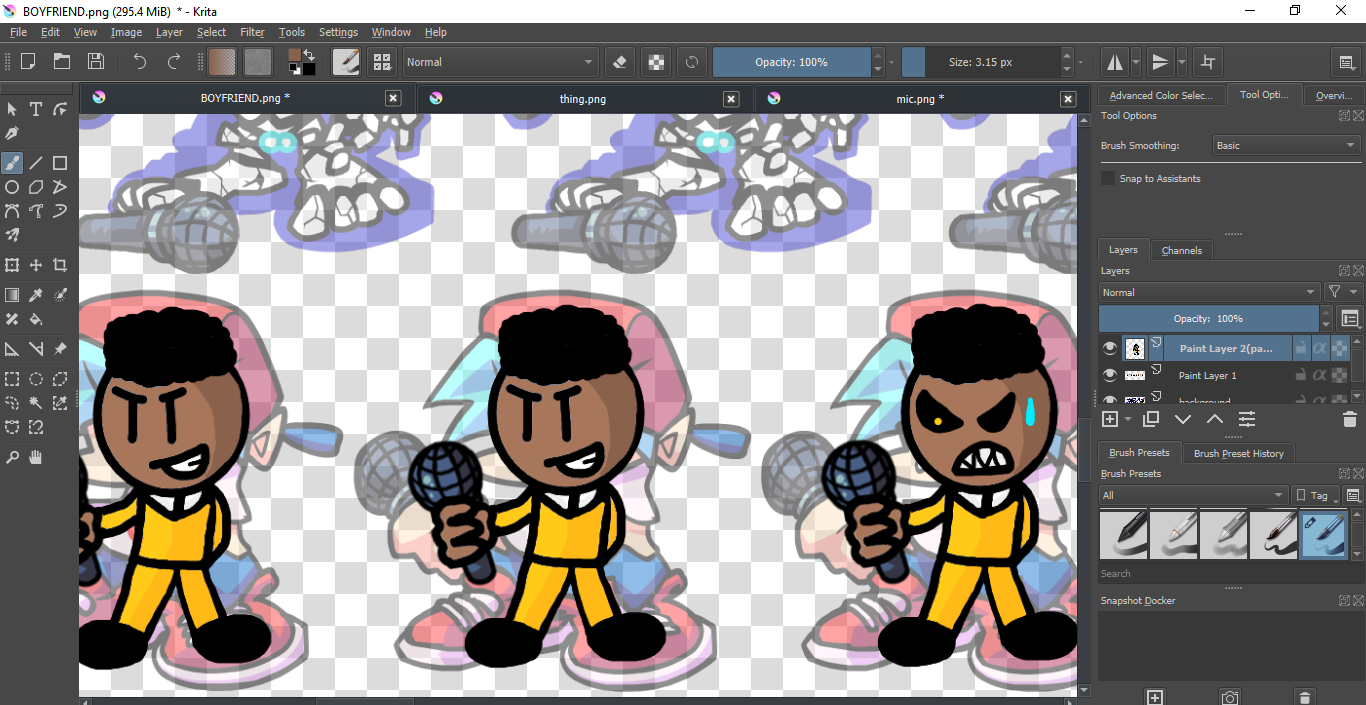Screen dimensions: 1366x705
Task: Toggle eraser mode
Action: (619, 62)
